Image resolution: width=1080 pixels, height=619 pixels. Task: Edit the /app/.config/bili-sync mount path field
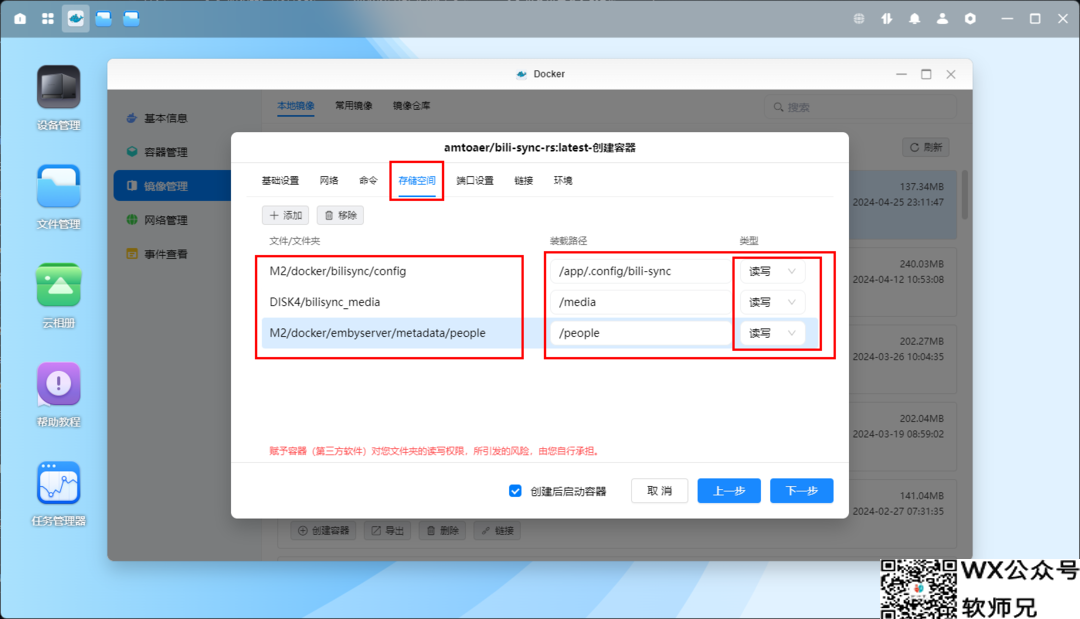coord(640,271)
